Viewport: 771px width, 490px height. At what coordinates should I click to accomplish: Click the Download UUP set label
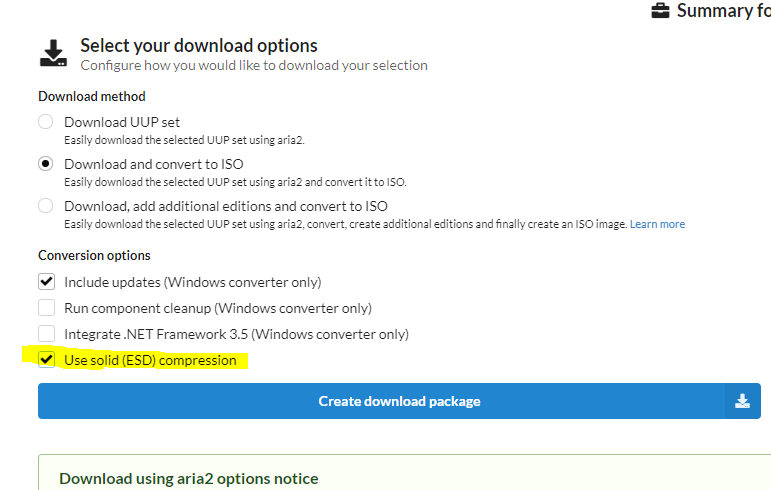pos(122,122)
